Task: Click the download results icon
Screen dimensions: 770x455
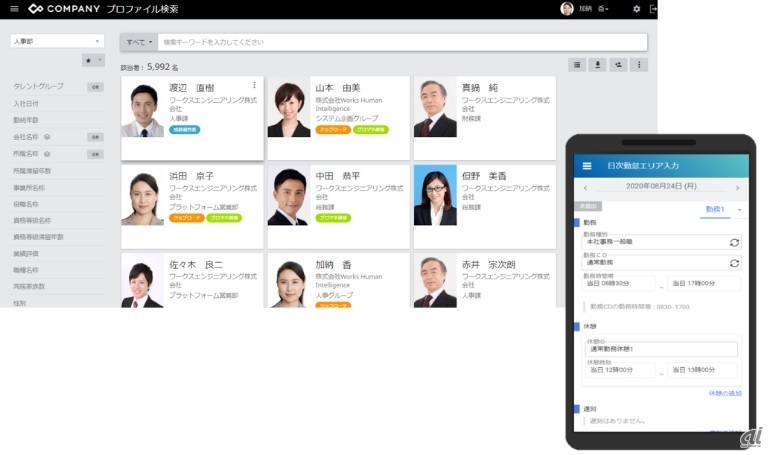Action: coord(598,65)
